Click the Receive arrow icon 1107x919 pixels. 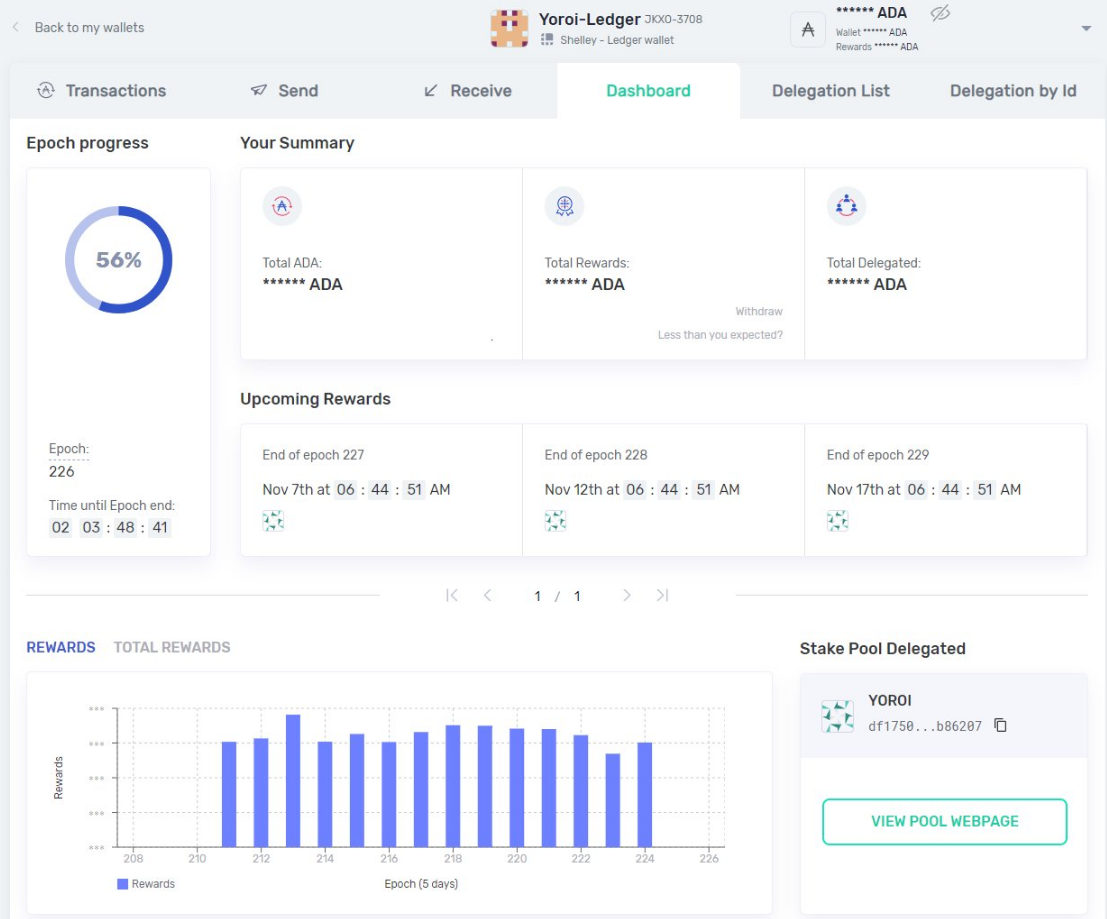(431, 90)
